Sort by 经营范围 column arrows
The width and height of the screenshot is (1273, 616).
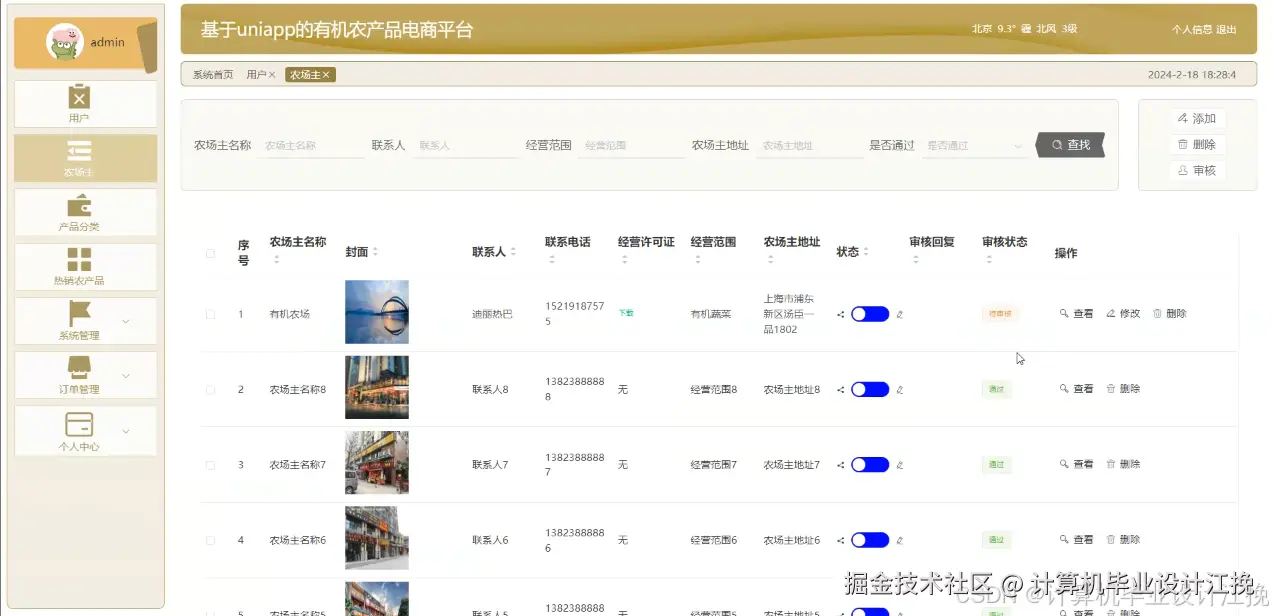[697, 260]
